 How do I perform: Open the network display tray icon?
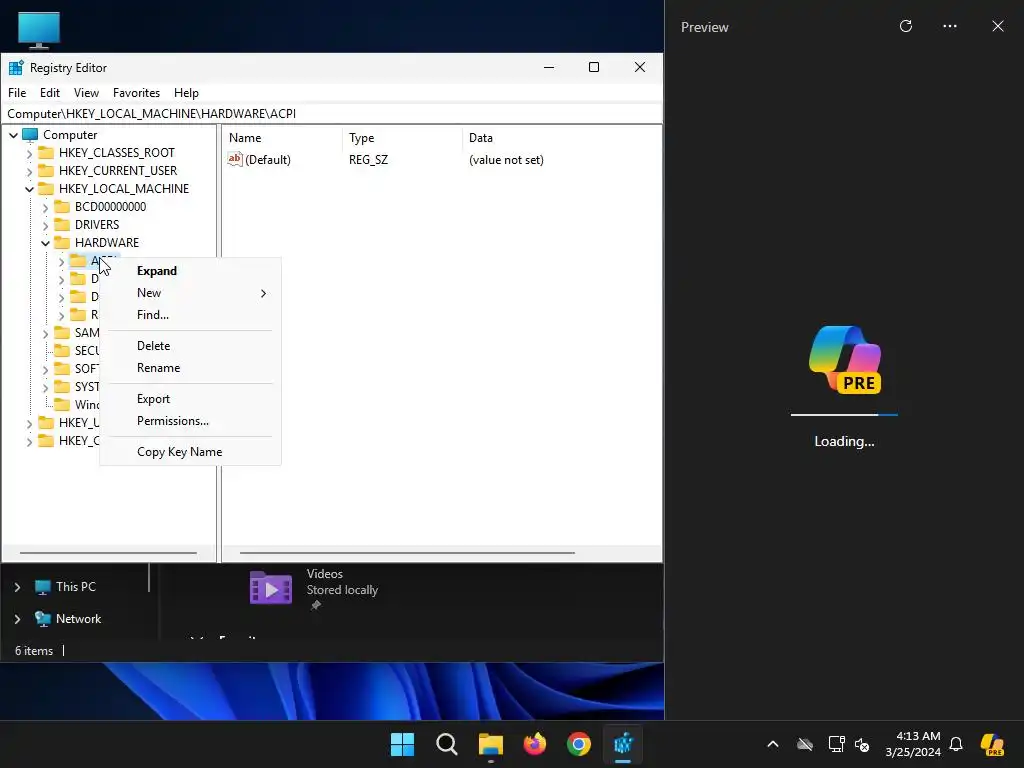click(x=836, y=744)
